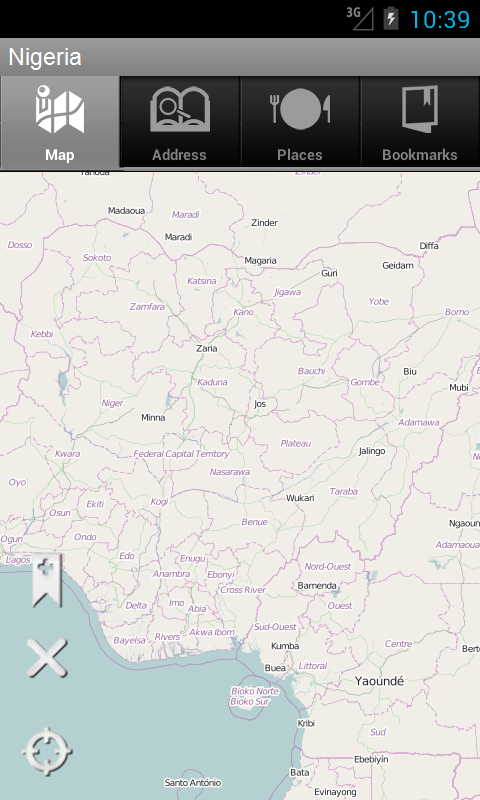Screen dimensions: 480x800
Task: Tap the Yobe state label
Action: click(x=378, y=302)
